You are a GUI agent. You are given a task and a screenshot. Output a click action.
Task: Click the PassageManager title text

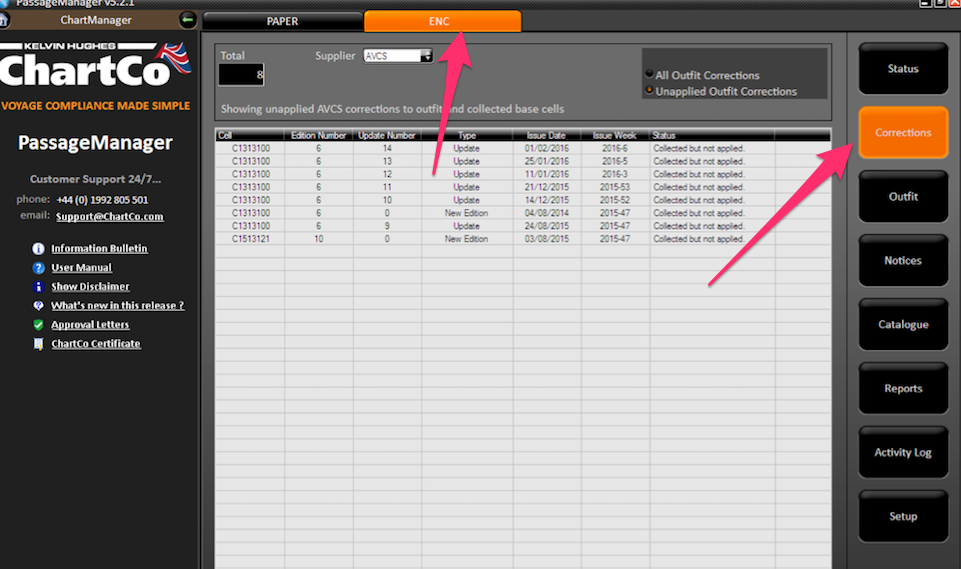95,143
